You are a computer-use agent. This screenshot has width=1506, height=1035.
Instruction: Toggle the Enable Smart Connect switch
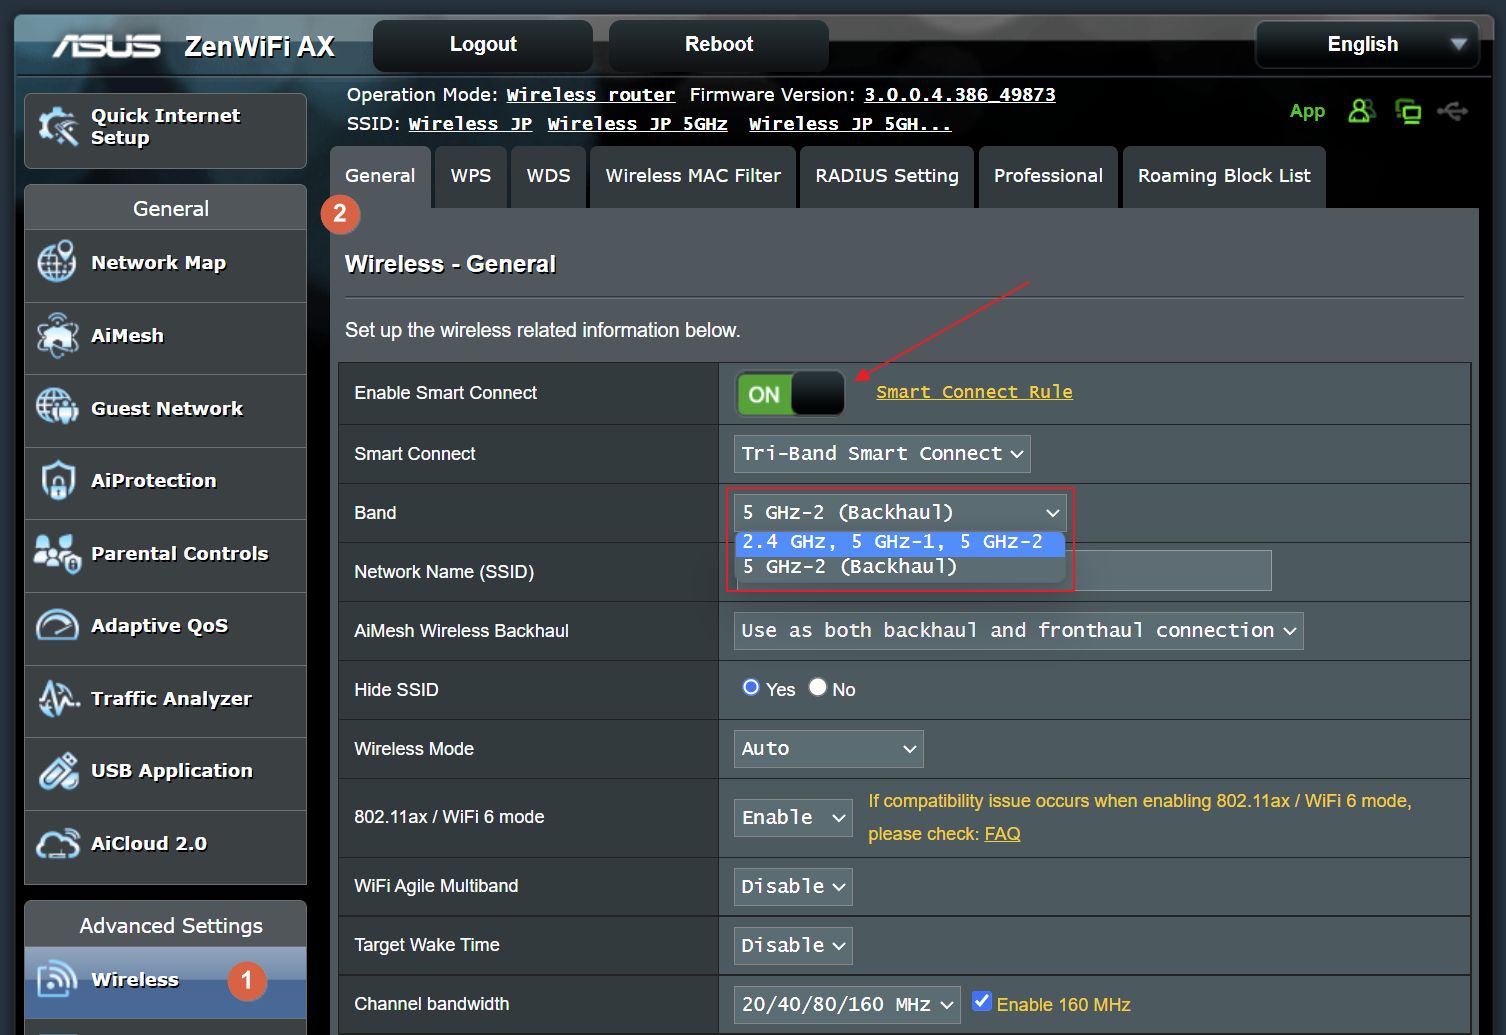point(791,393)
